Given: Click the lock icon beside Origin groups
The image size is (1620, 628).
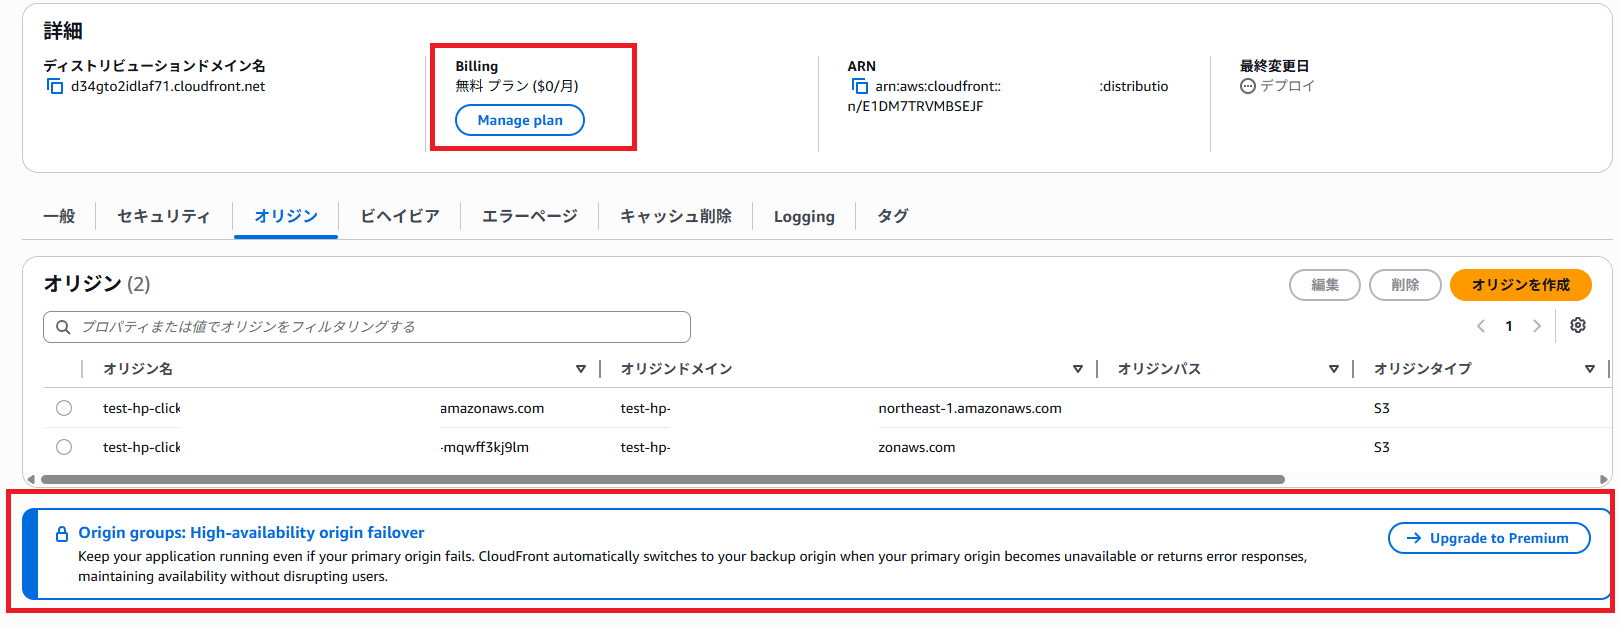Looking at the screenshot, I should 62,534.
